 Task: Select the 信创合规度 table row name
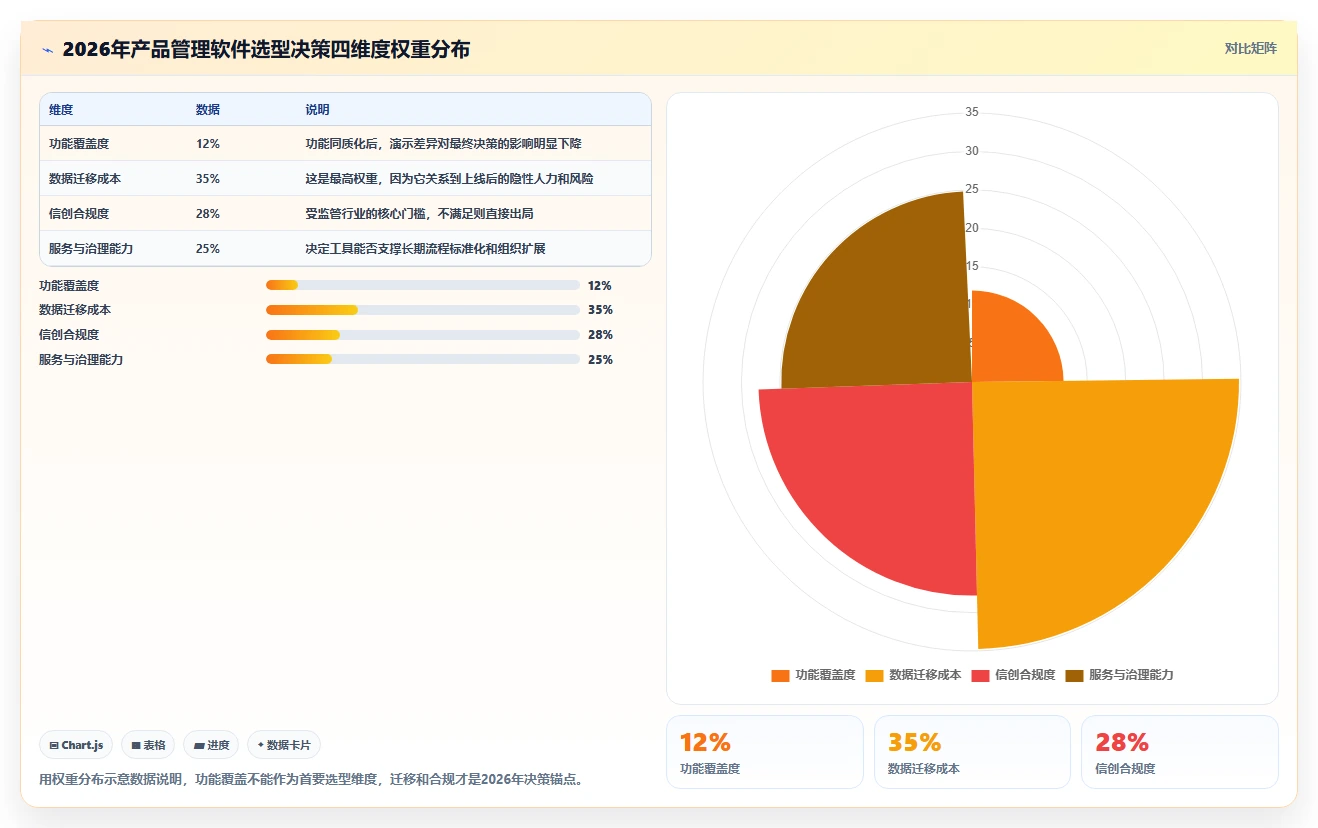(79, 214)
